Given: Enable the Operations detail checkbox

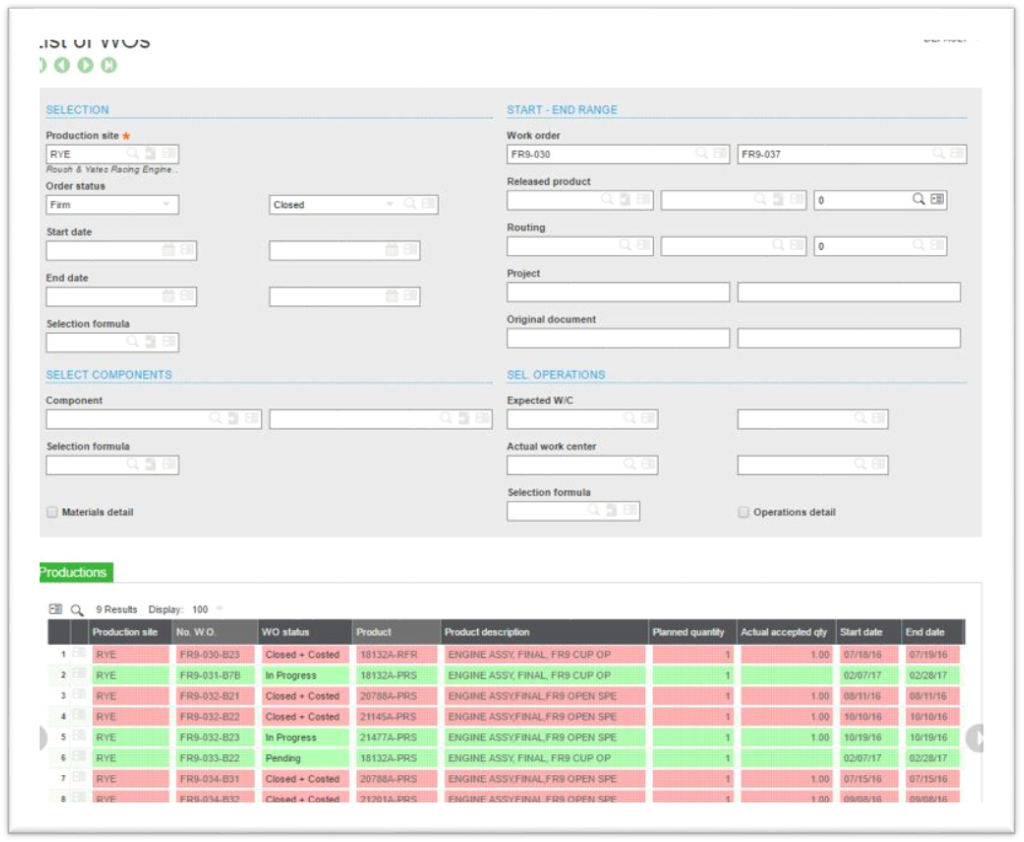Looking at the screenshot, I should [743, 512].
